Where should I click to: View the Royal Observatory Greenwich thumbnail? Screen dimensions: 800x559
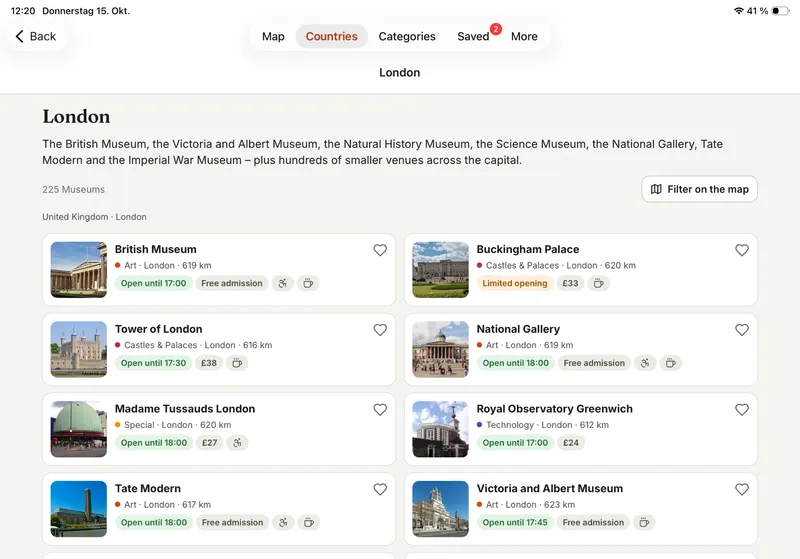440,429
